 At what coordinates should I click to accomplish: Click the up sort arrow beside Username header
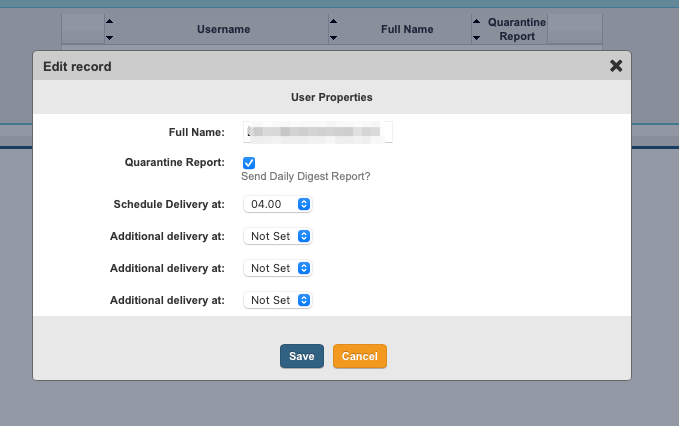[109, 21]
